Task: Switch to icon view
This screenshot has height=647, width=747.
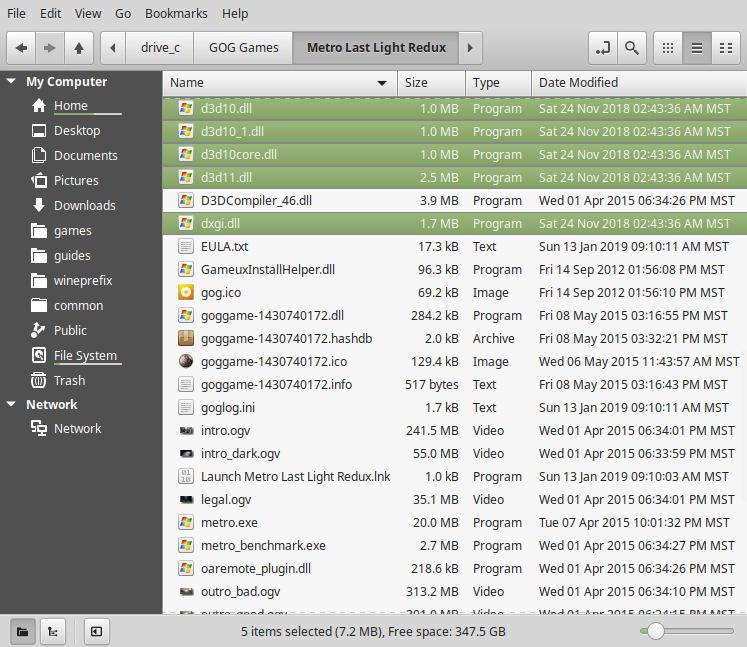Action: coord(668,48)
